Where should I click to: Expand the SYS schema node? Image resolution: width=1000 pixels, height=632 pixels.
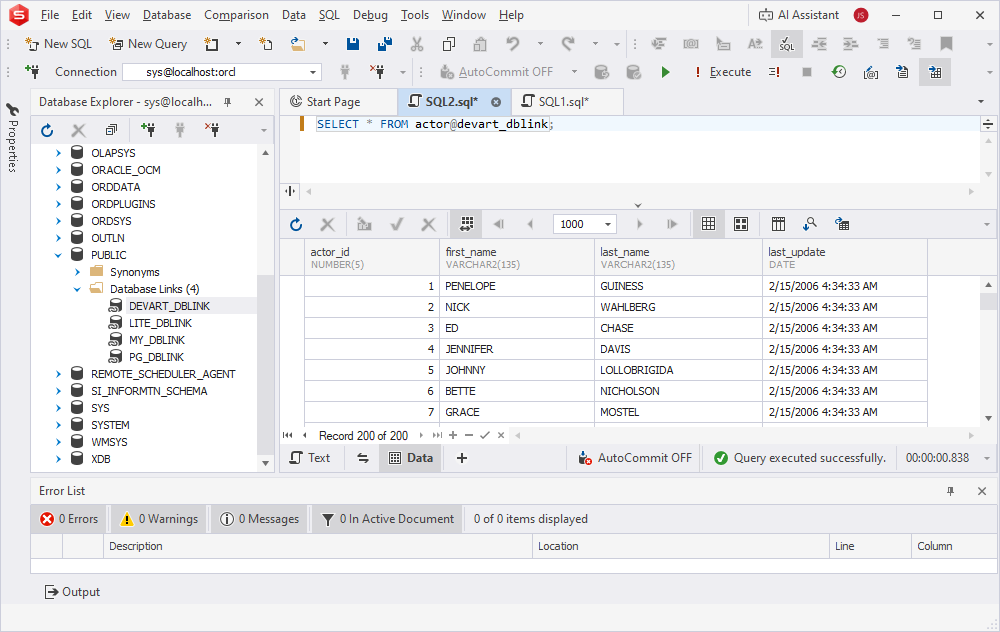[x=57, y=407]
